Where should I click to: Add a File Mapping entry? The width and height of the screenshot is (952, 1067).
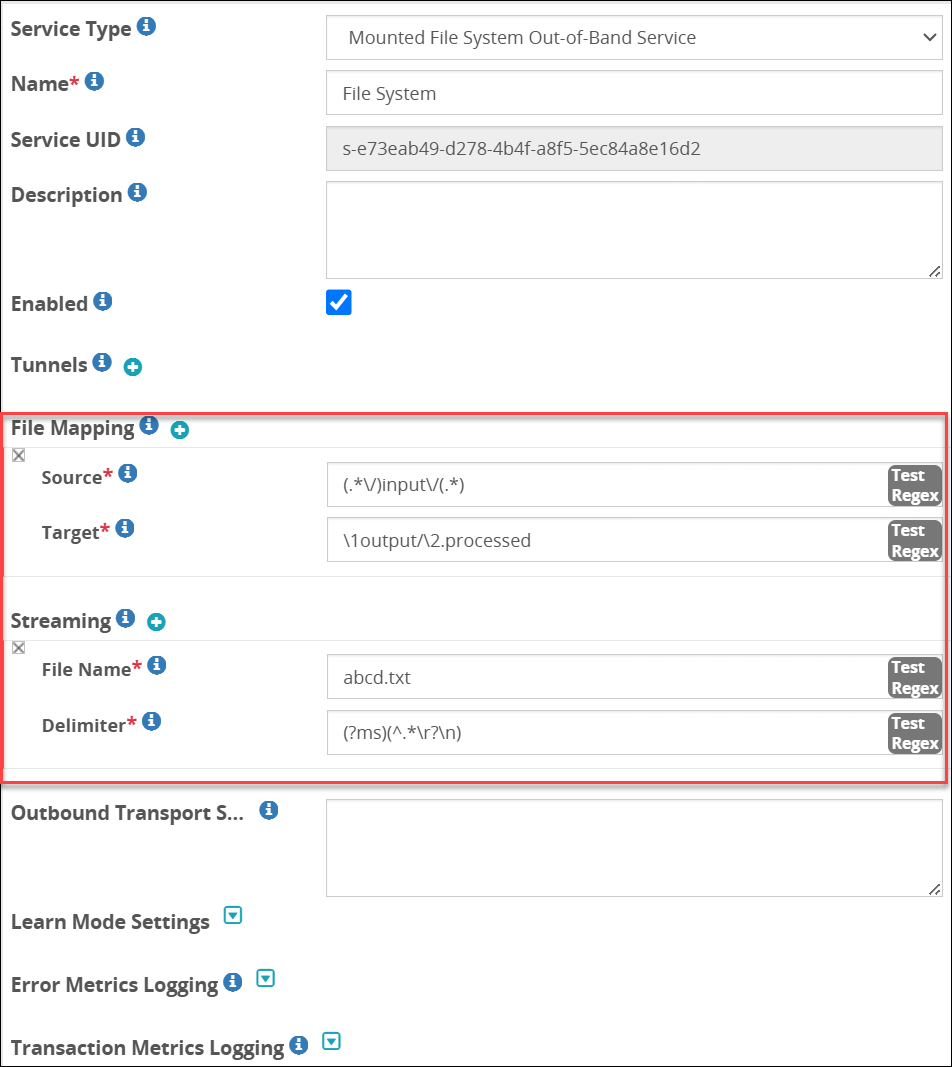[180, 430]
